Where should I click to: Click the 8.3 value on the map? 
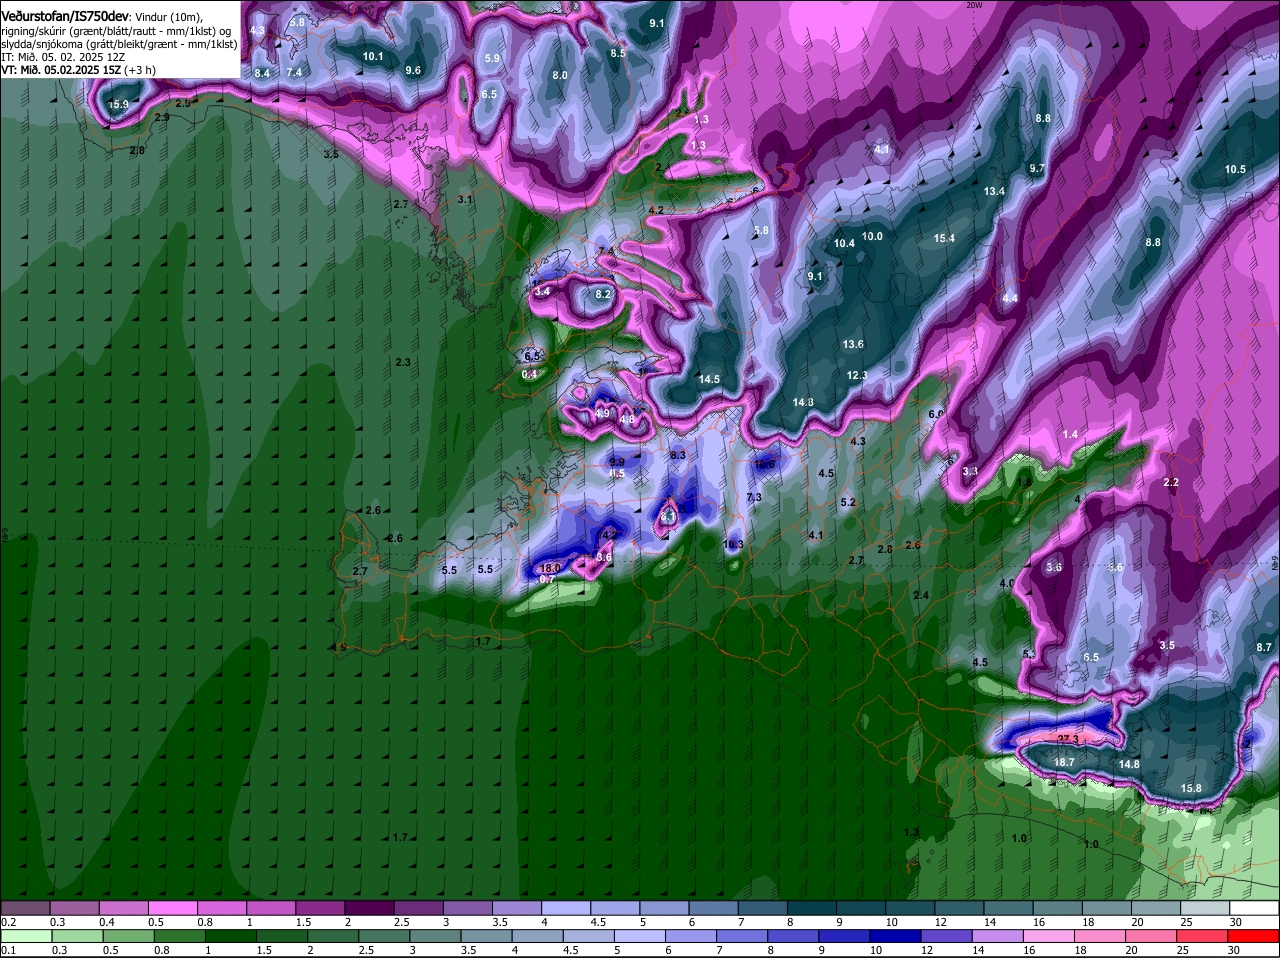pyautogui.click(x=678, y=455)
